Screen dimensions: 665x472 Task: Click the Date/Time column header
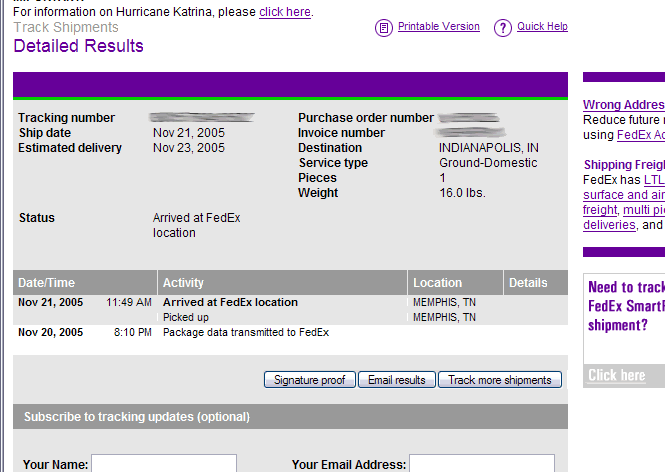85,283
